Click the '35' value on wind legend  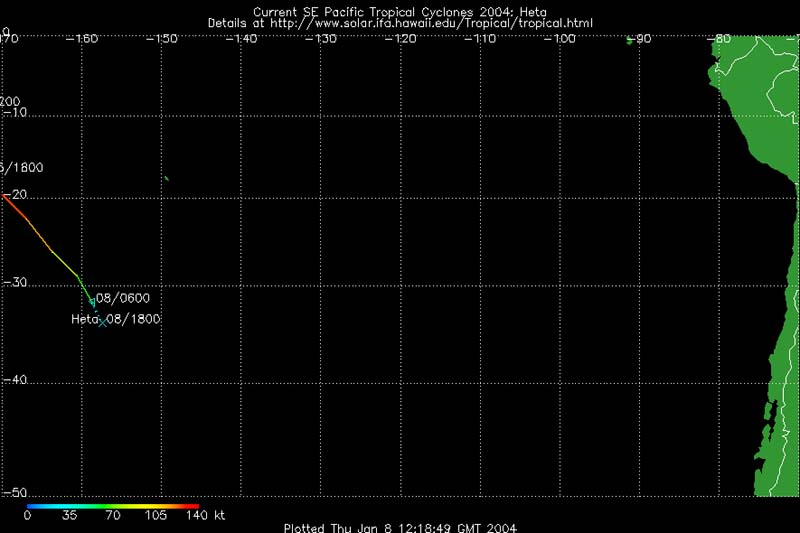point(70,517)
